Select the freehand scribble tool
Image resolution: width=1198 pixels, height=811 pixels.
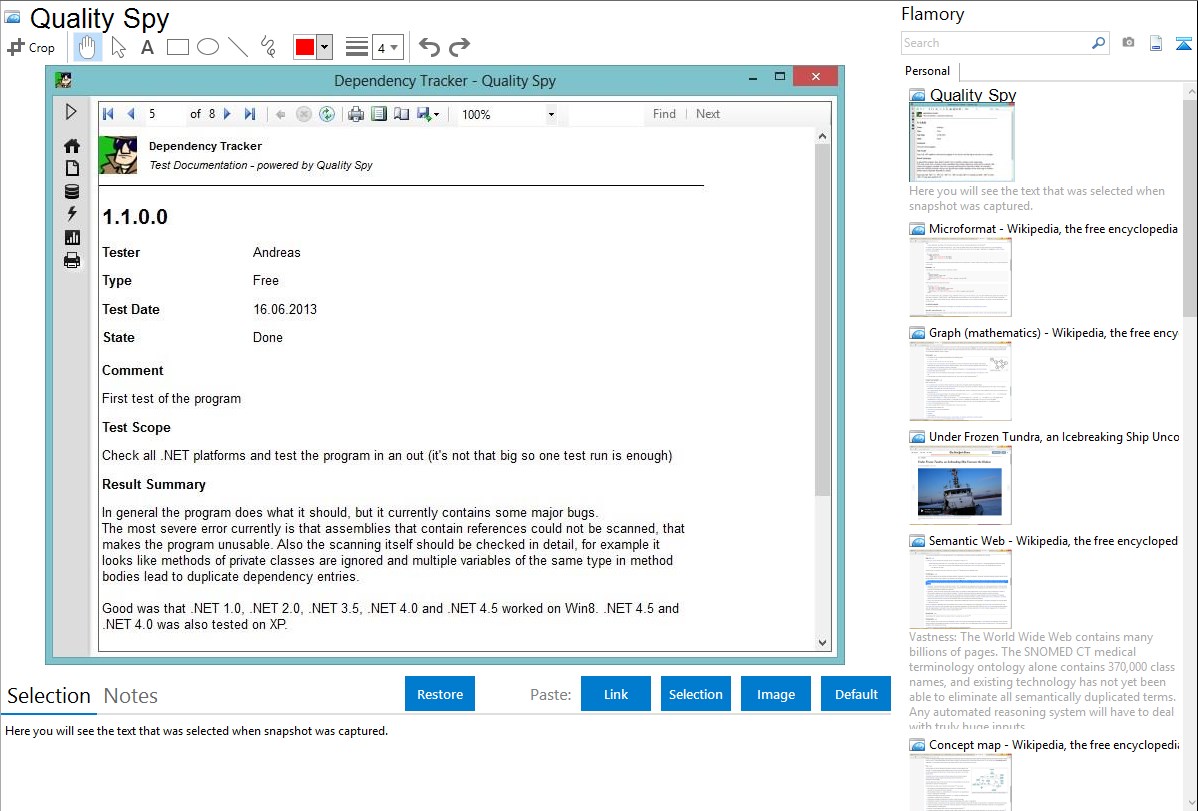point(268,47)
